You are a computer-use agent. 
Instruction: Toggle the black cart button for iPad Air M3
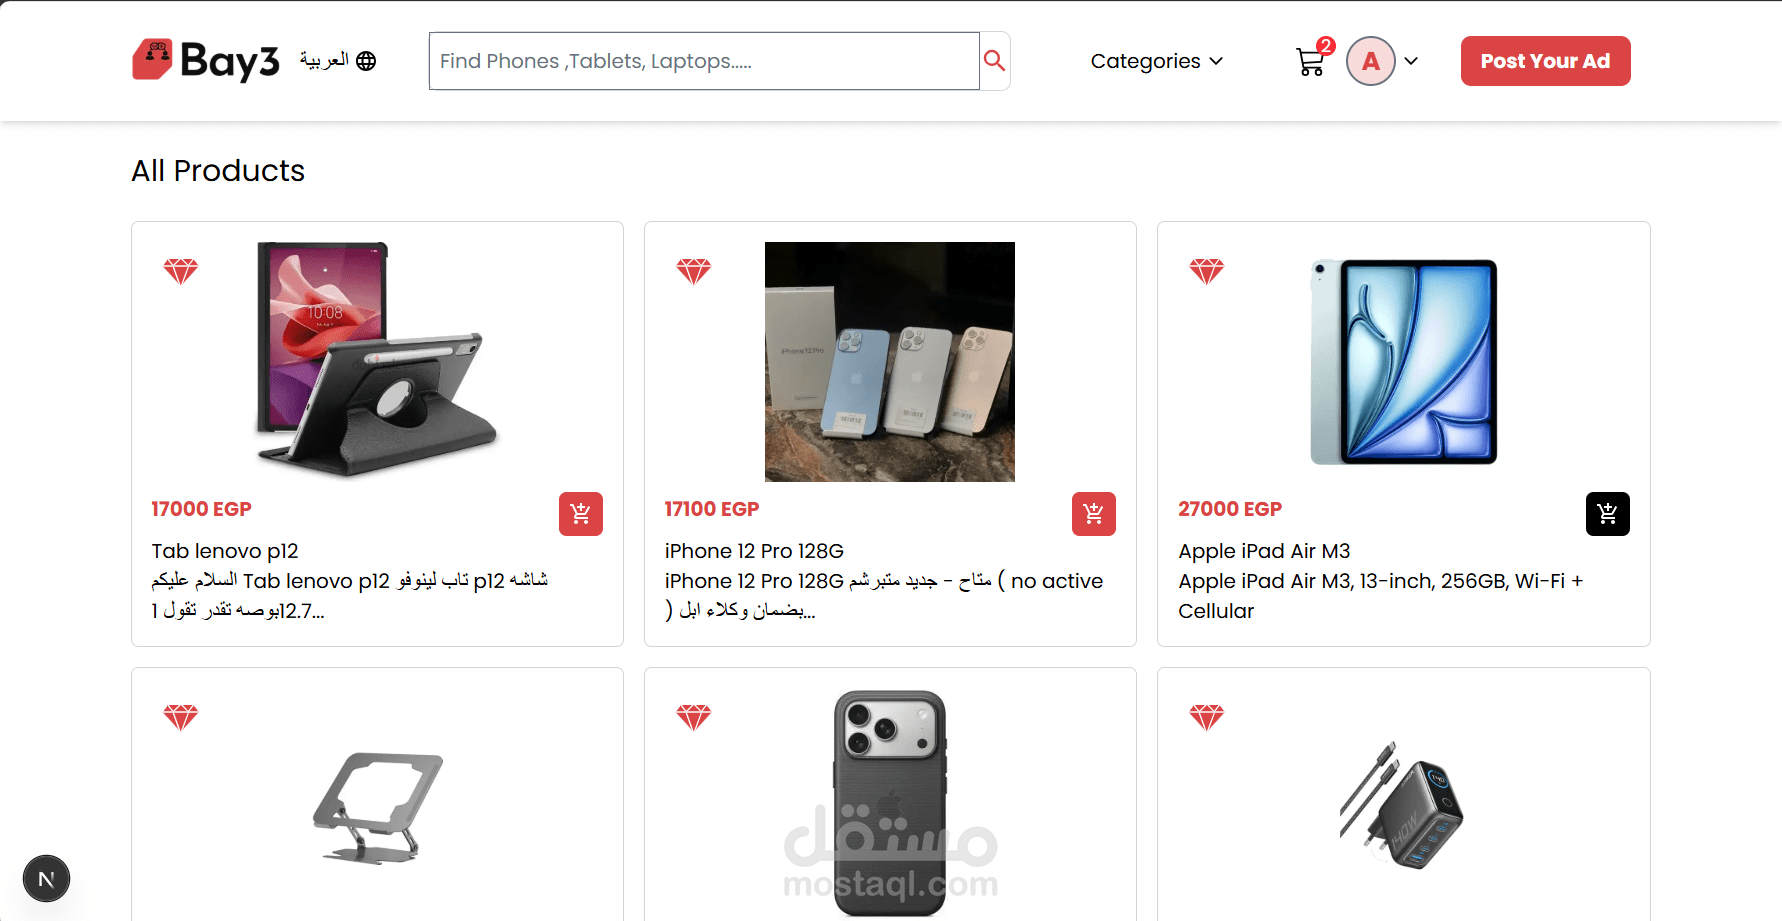tap(1608, 514)
